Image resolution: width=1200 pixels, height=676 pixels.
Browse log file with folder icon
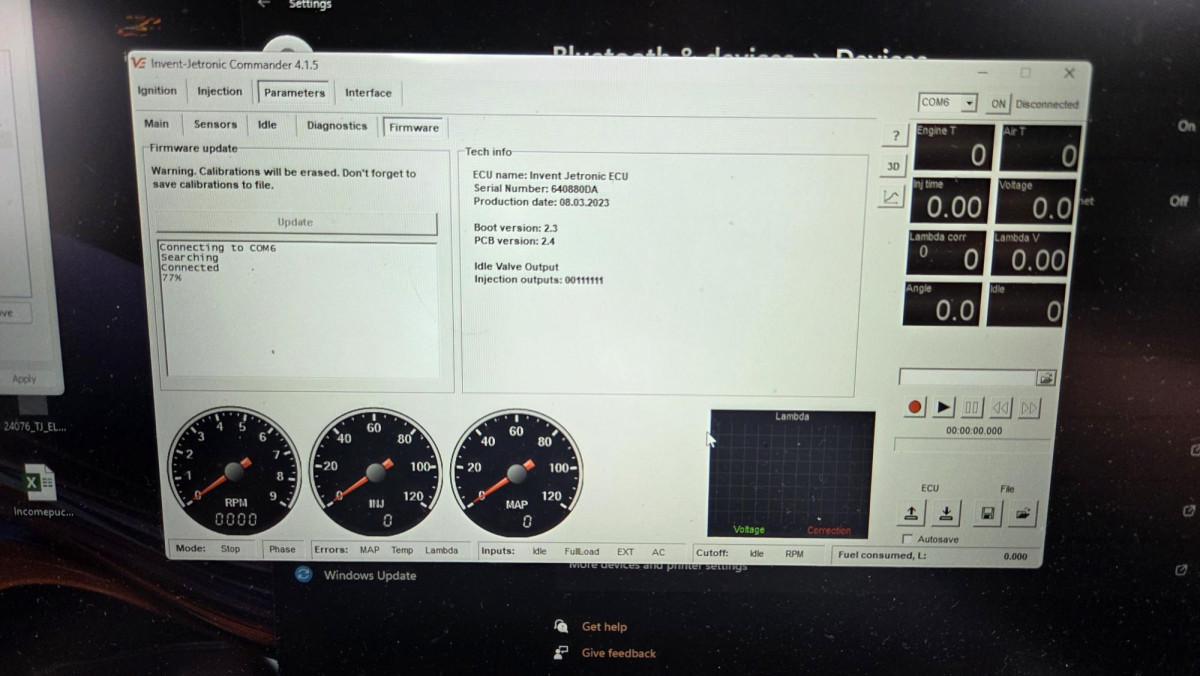point(1046,378)
